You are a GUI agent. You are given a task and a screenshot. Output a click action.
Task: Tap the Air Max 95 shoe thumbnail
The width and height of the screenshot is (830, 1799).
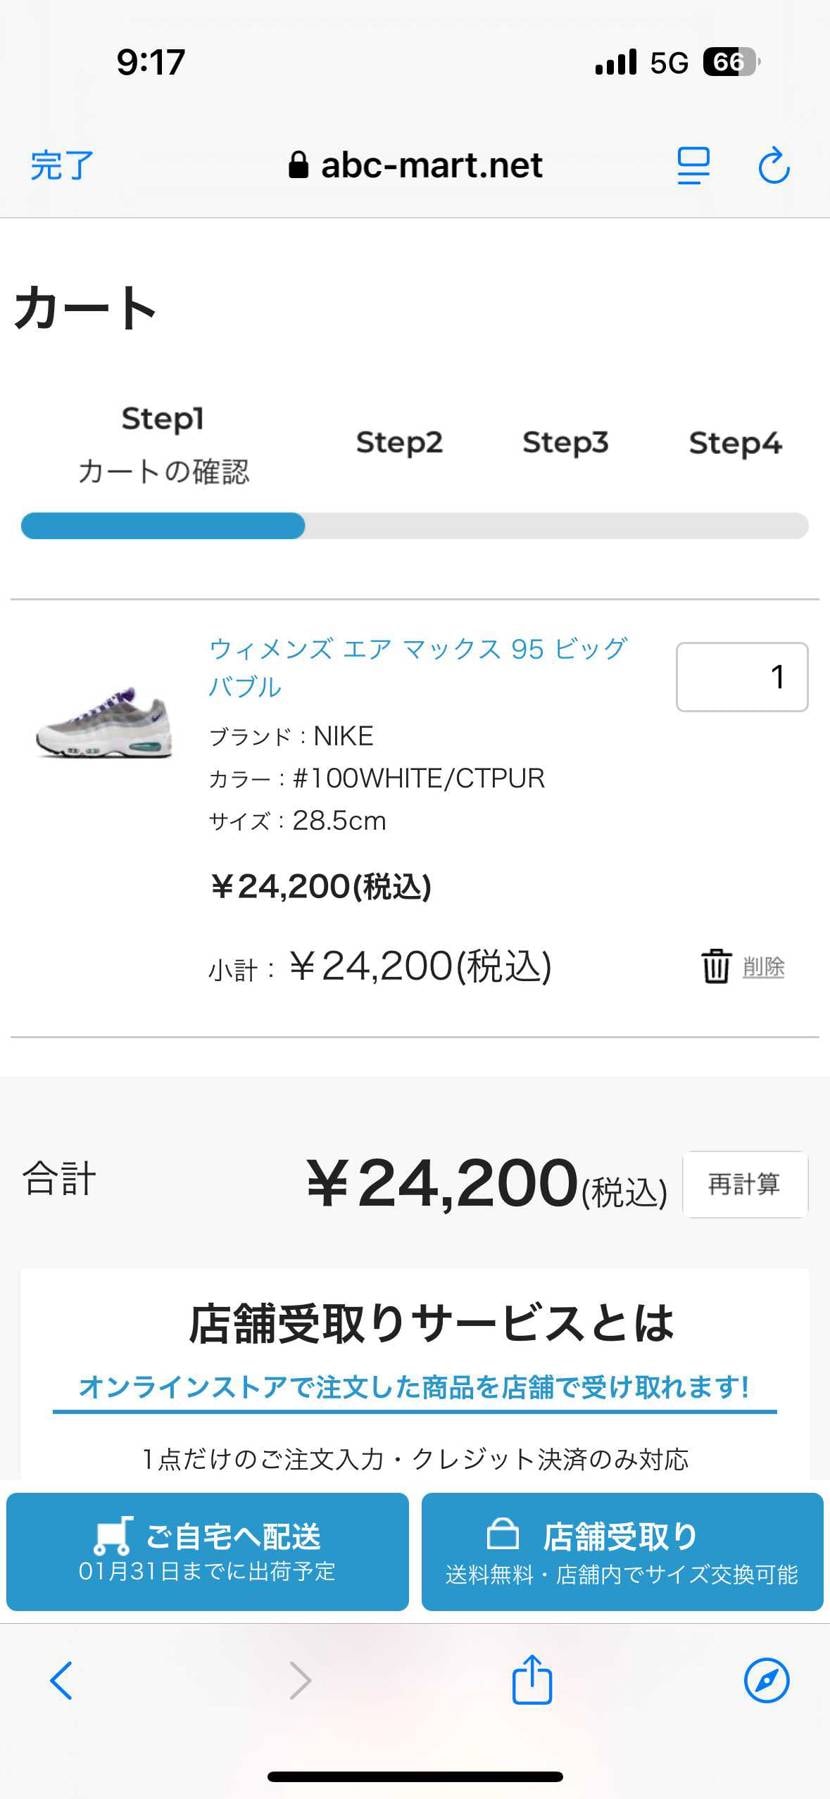click(x=104, y=722)
